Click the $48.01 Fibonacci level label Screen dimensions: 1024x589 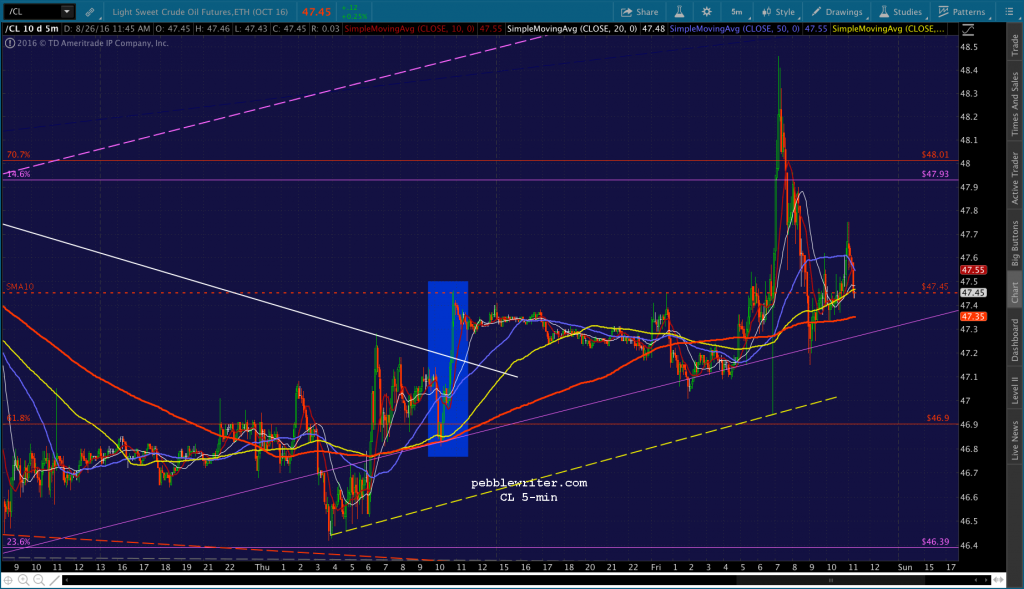(x=935, y=155)
